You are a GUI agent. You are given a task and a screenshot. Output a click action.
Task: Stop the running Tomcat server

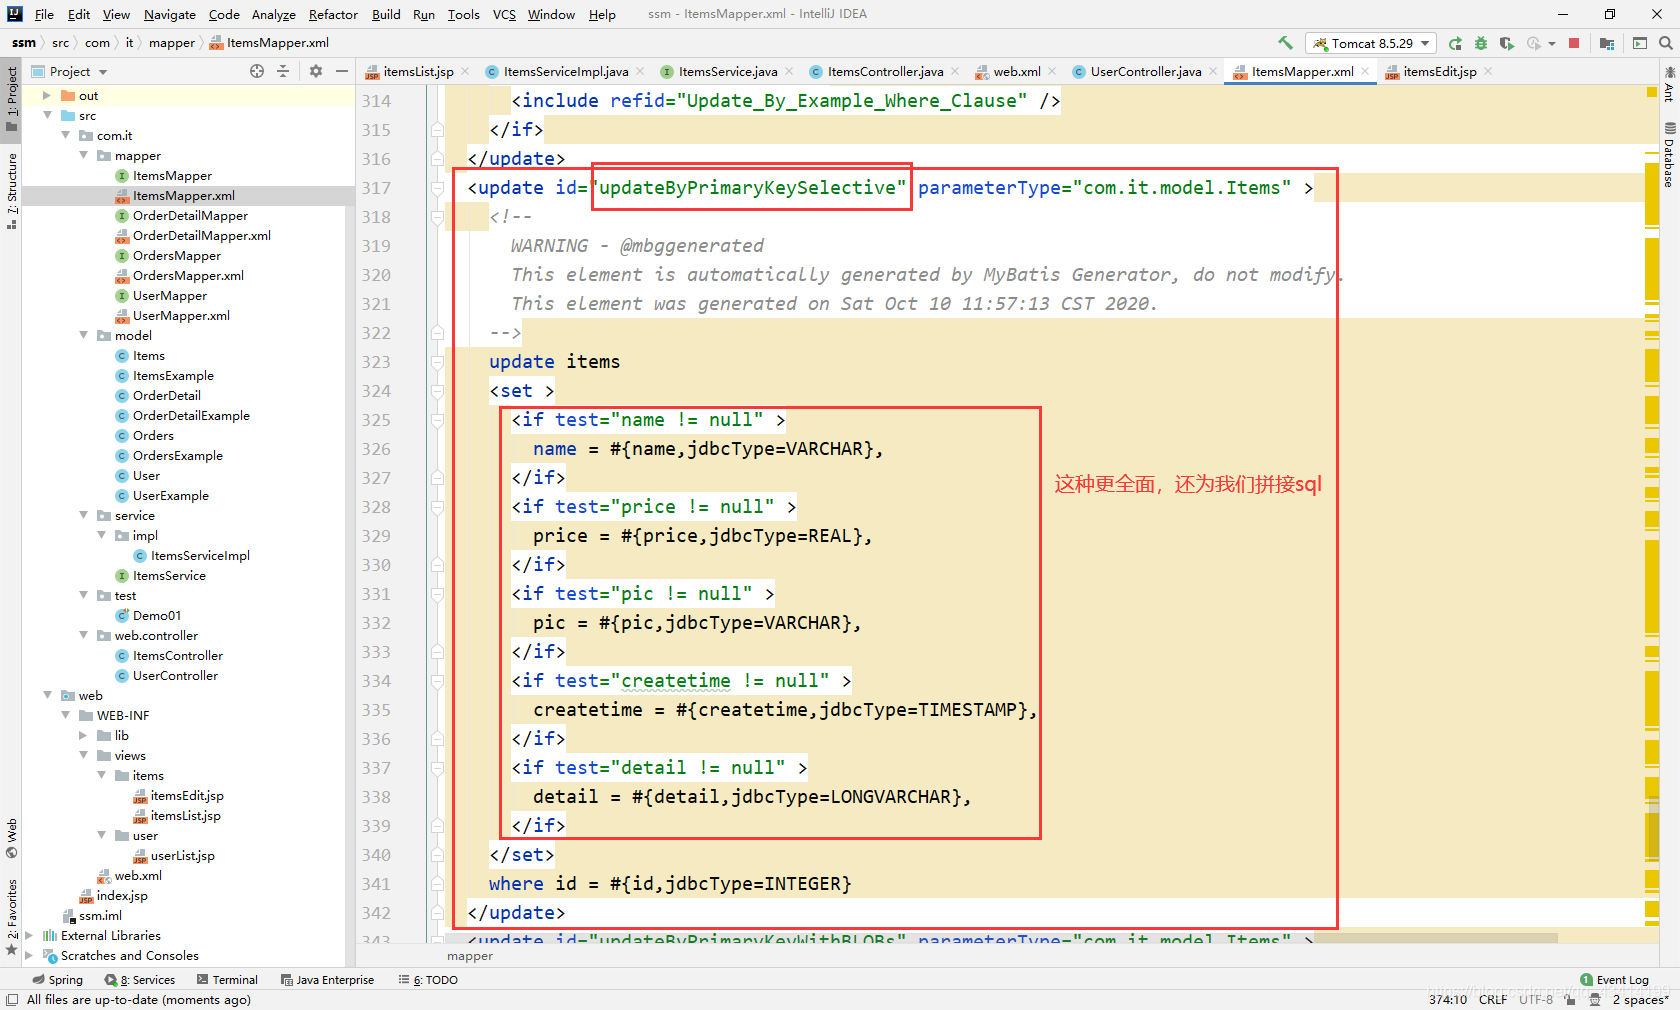pyautogui.click(x=1574, y=43)
